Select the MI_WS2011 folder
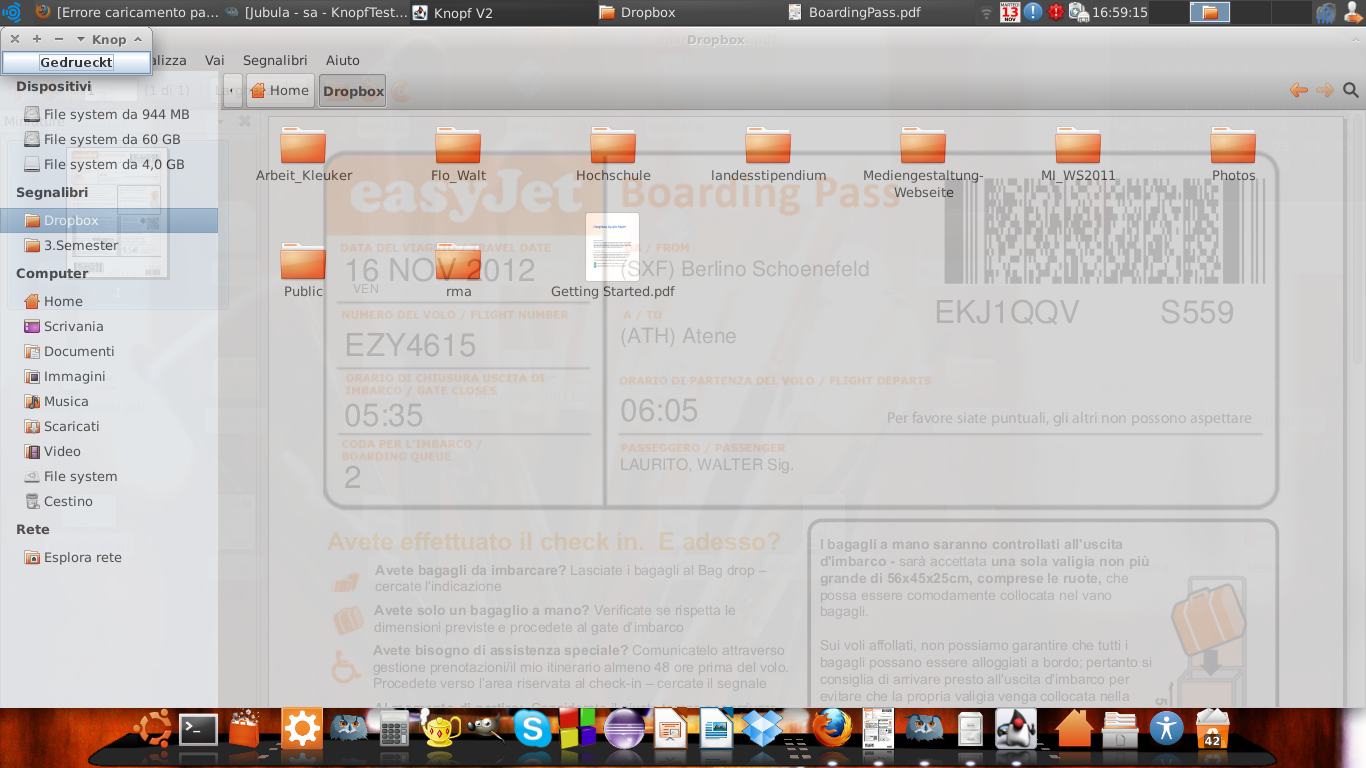This screenshot has height=768, width=1366. (x=1078, y=154)
